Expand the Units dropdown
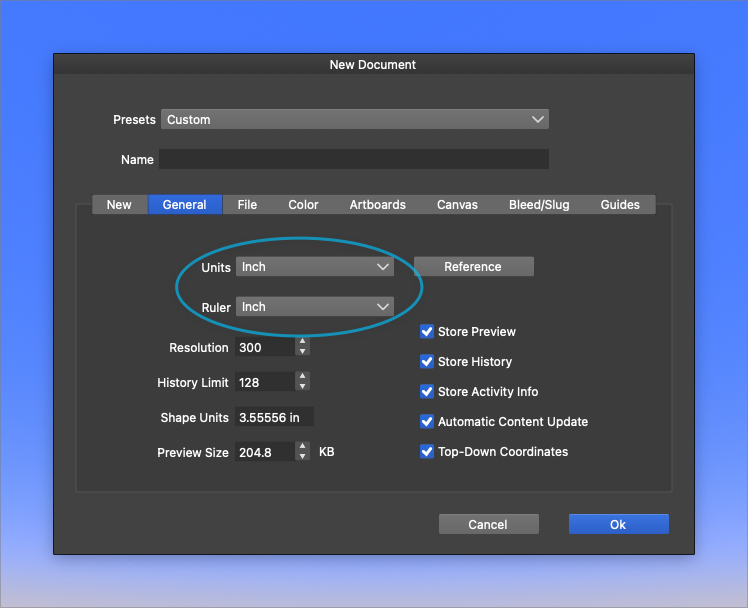This screenshot has height=608, width=748. (x=314, y=267)
